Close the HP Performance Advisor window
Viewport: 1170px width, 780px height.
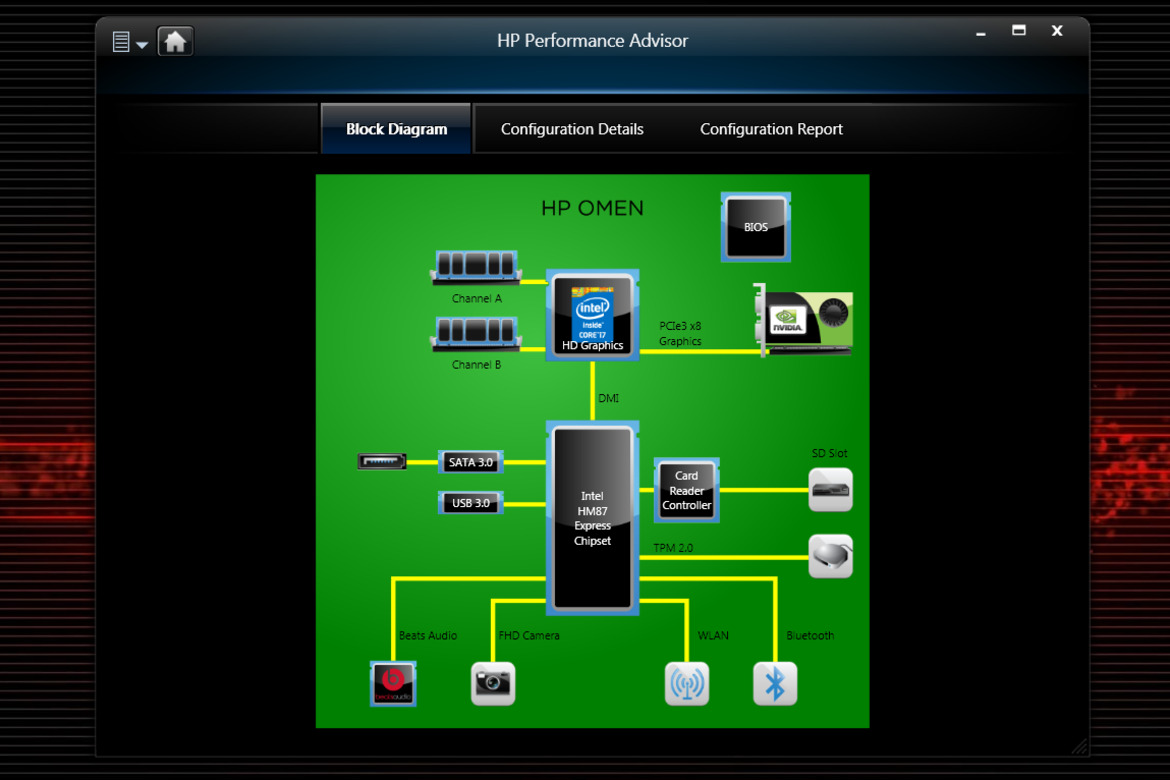1057,31
